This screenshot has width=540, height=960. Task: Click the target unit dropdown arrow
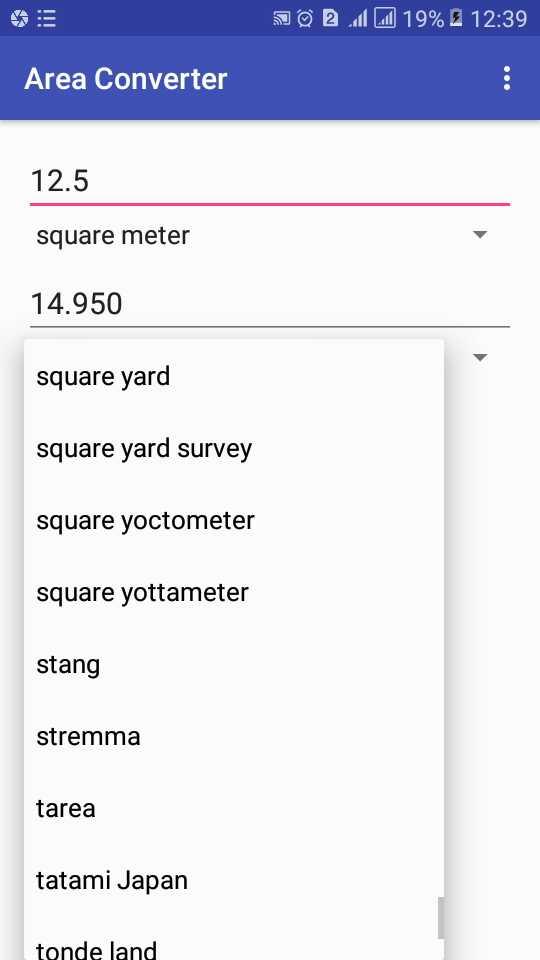(x=481, y=357)
